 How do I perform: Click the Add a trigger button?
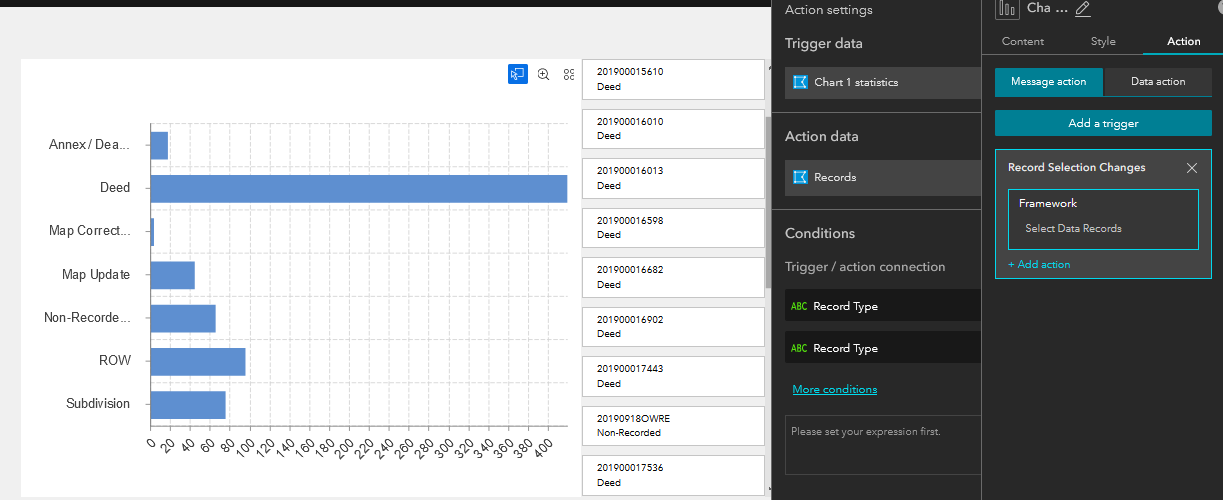pos(1103,123)
